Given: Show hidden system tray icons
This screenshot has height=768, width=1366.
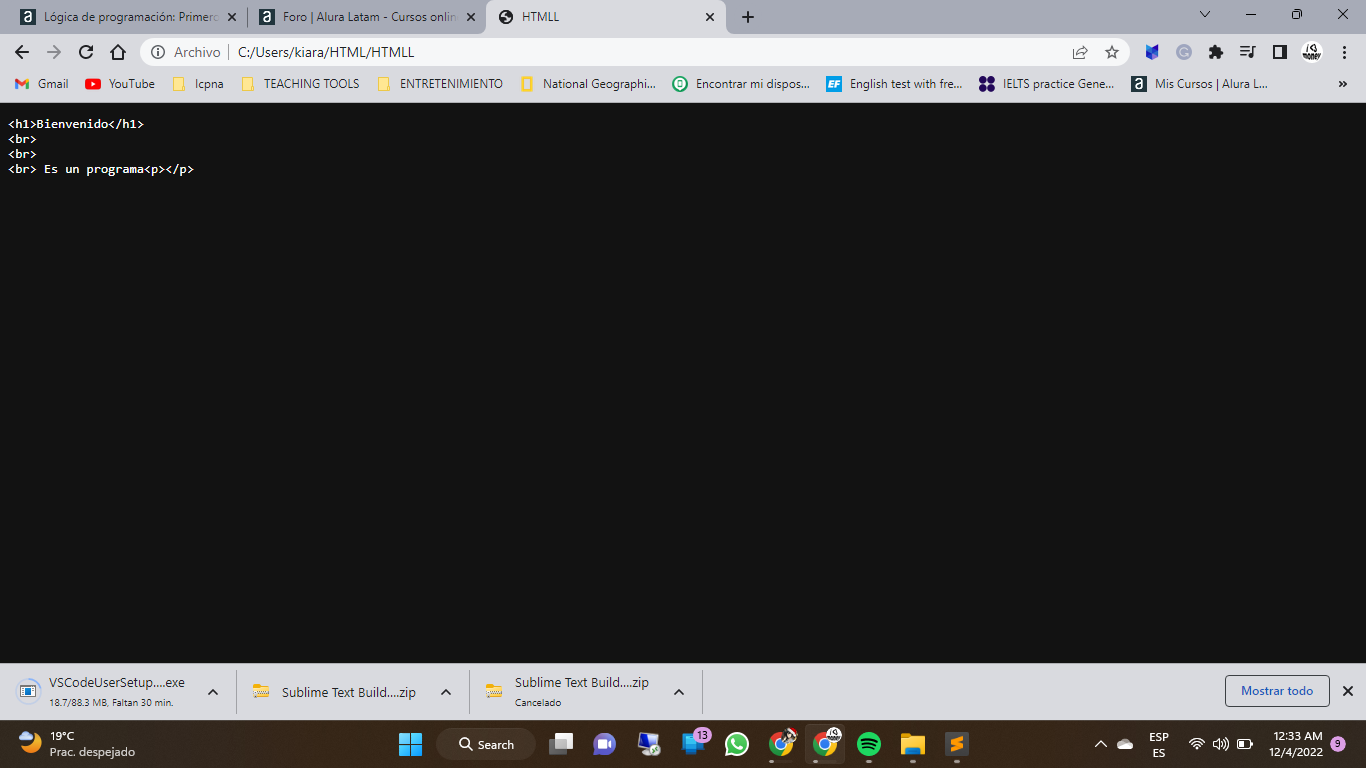Looking at the screenshot, I should tap(1101, 744).
